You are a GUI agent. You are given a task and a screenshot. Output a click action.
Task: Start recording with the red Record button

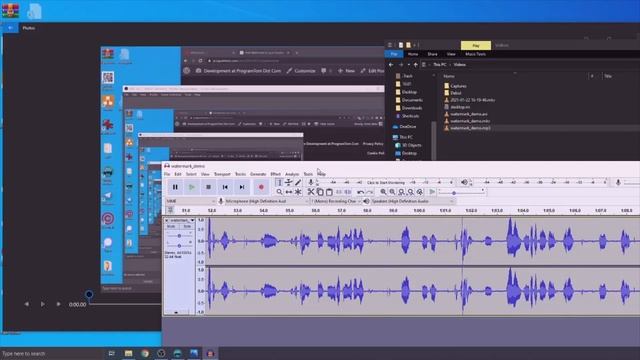(261, 187)
